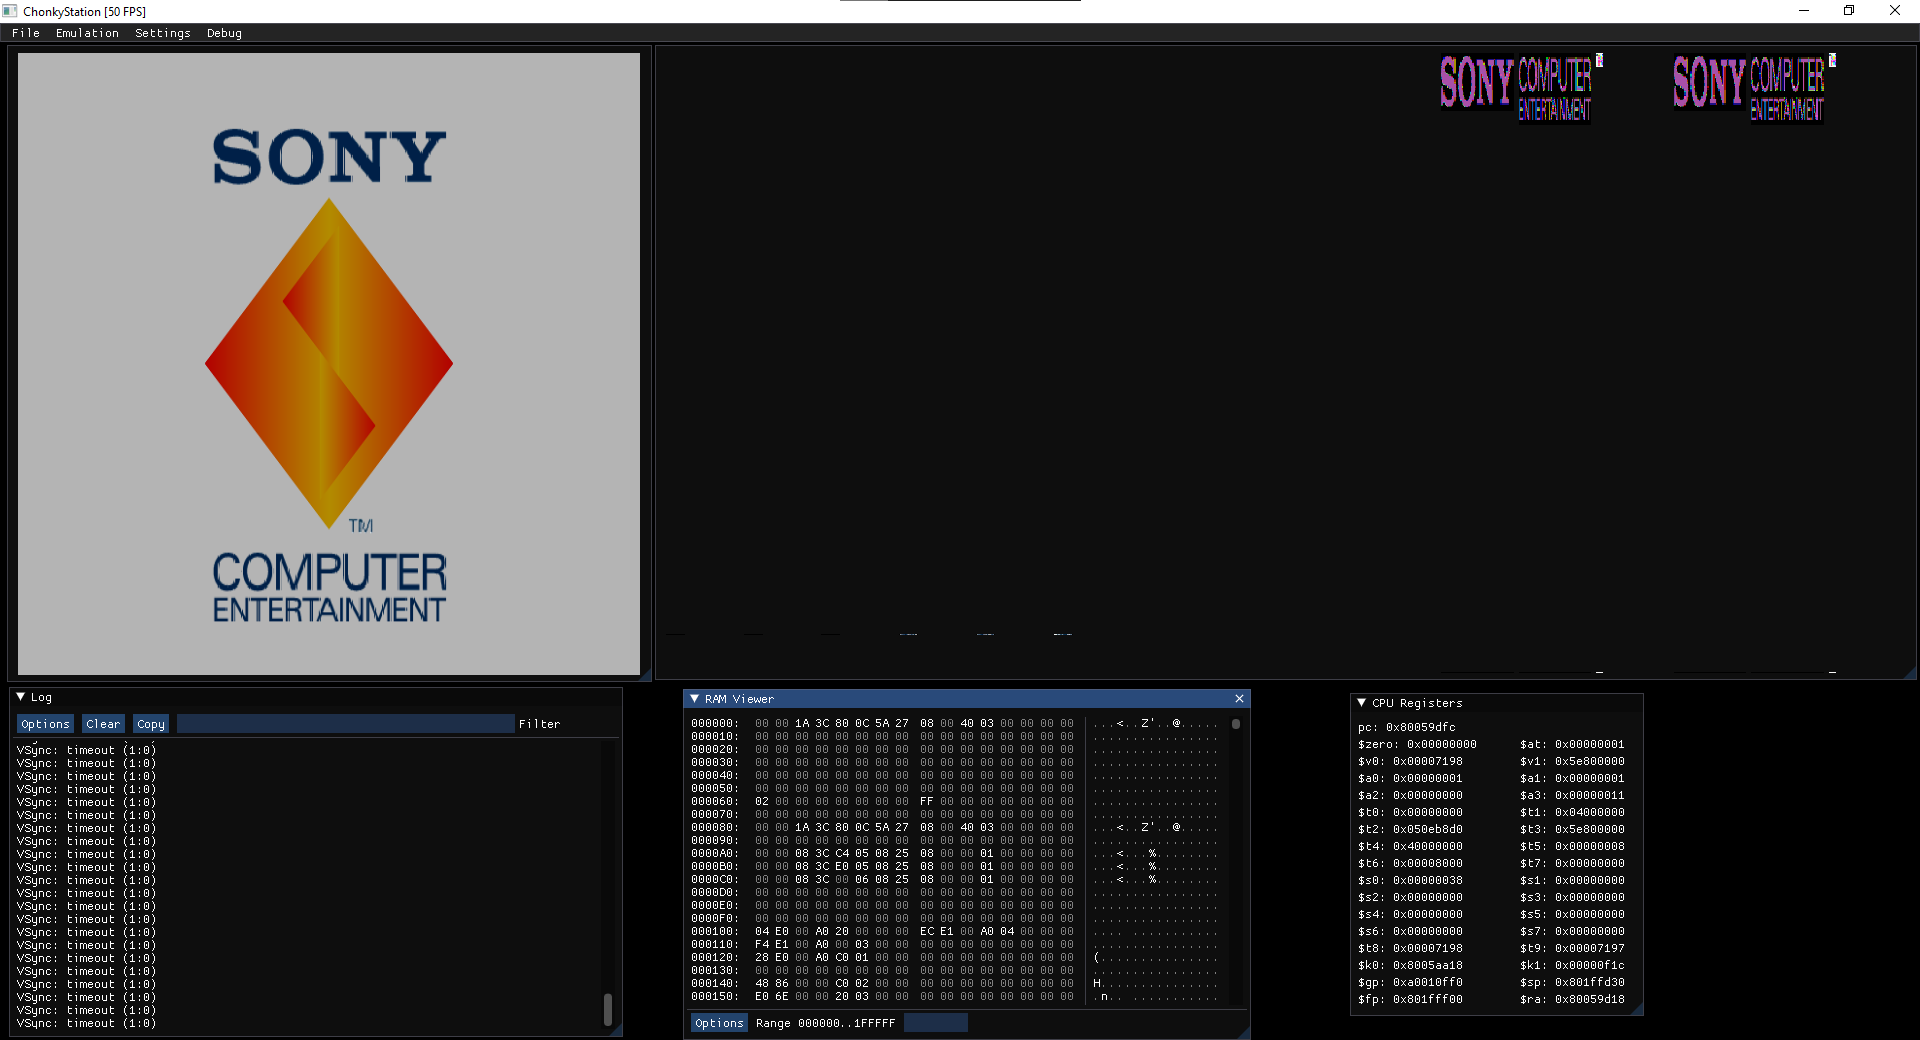Click RAM address row 000150:
The height and width of the screenshot is (1040, 1920).
(714, 996)
